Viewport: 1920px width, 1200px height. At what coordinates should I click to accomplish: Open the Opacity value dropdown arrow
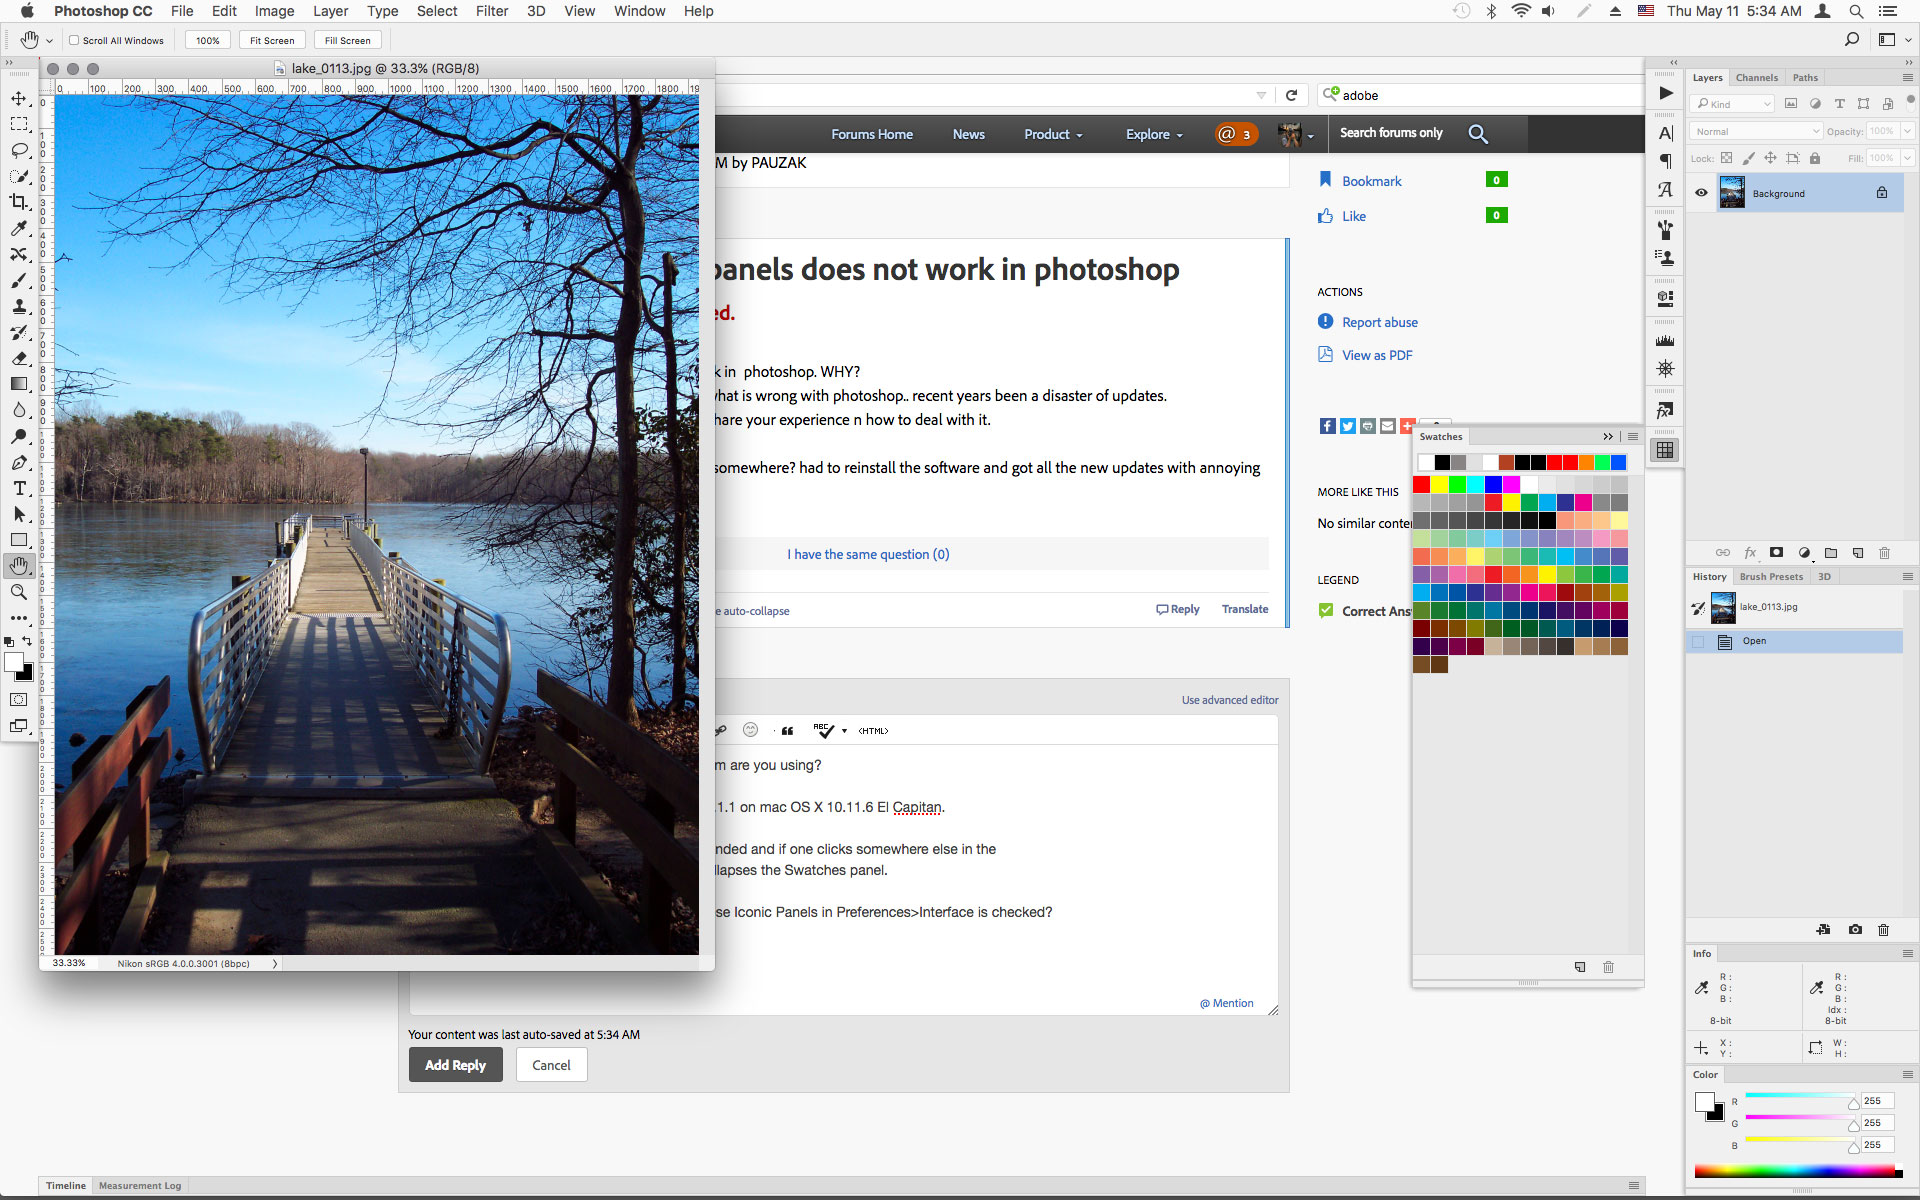(x=1907, y=131)
